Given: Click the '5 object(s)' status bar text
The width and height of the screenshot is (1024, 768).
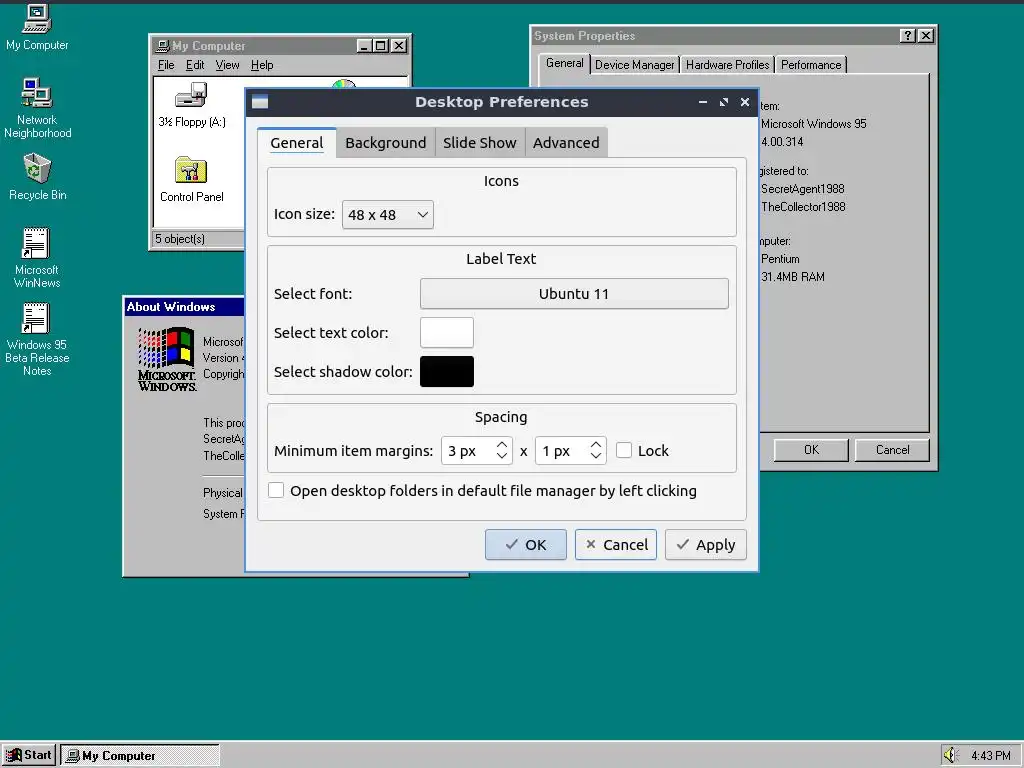Looking at the screenshot, I should tap(180, 239).
